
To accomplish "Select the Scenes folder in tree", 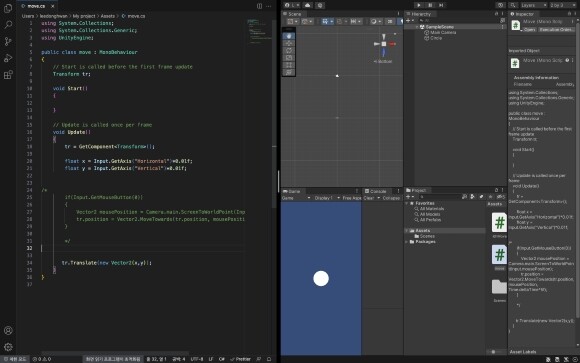I will coord(425,236).
